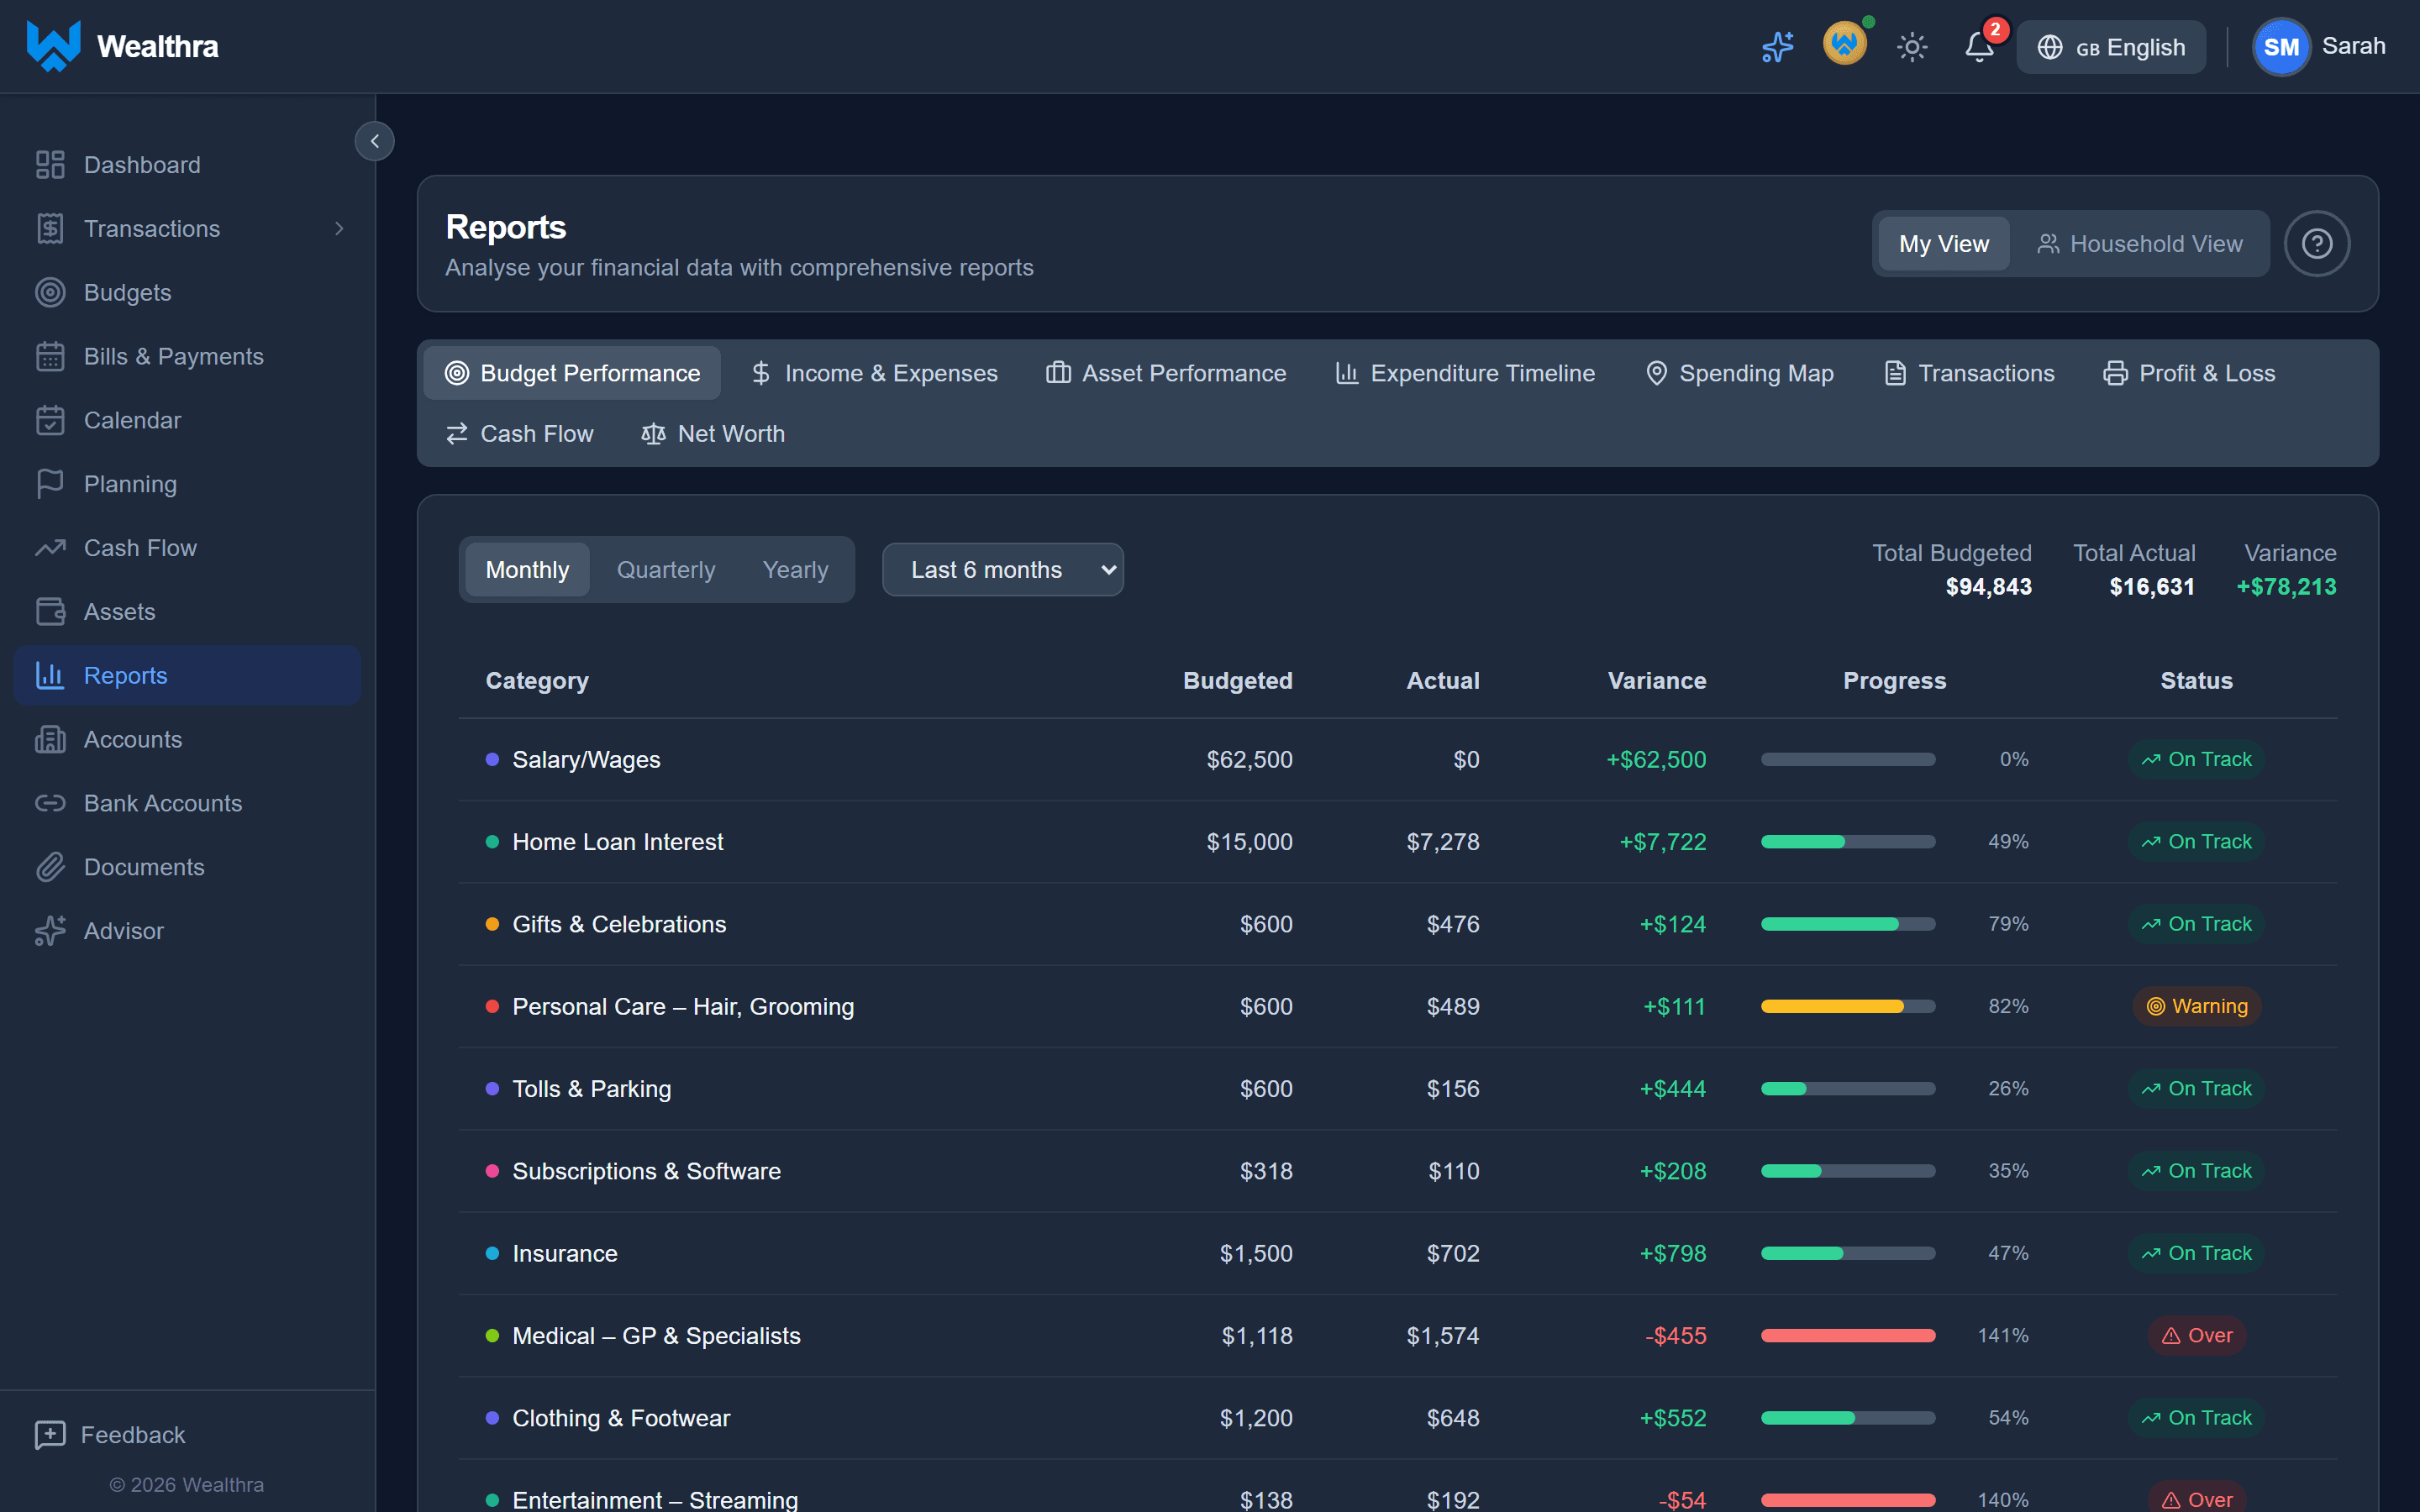The image size is (2420, 1512).
Task: Click the Accounts building icon
Action: click(x=50, y=740)
